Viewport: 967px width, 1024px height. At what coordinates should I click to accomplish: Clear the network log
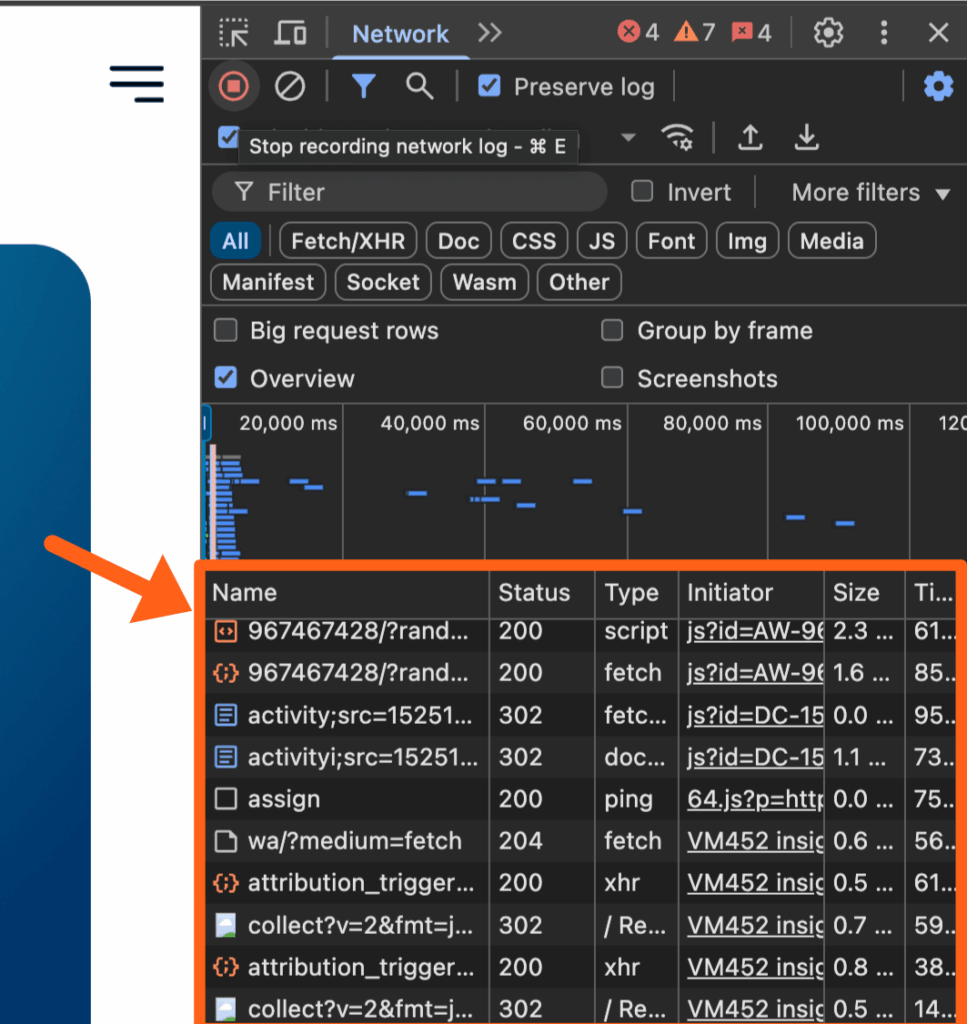[x=290, y=86]
